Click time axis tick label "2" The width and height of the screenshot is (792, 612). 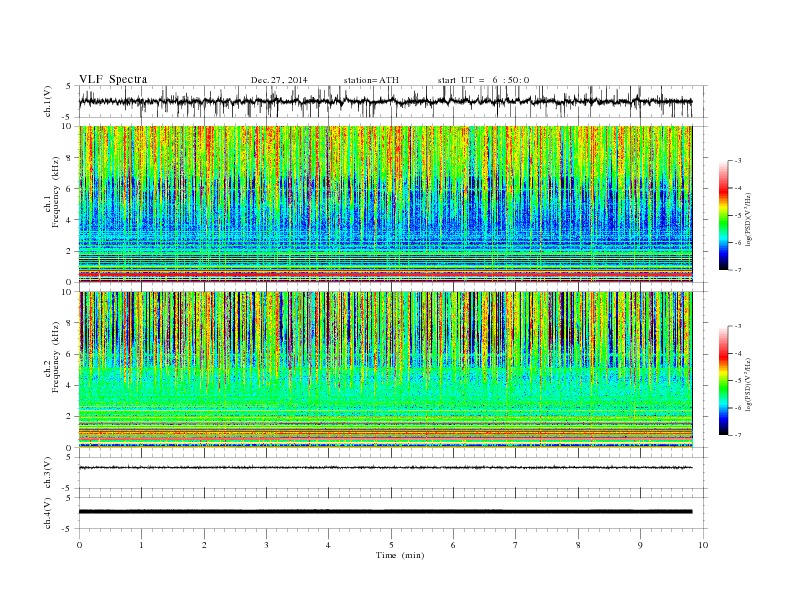coord(204,545)
